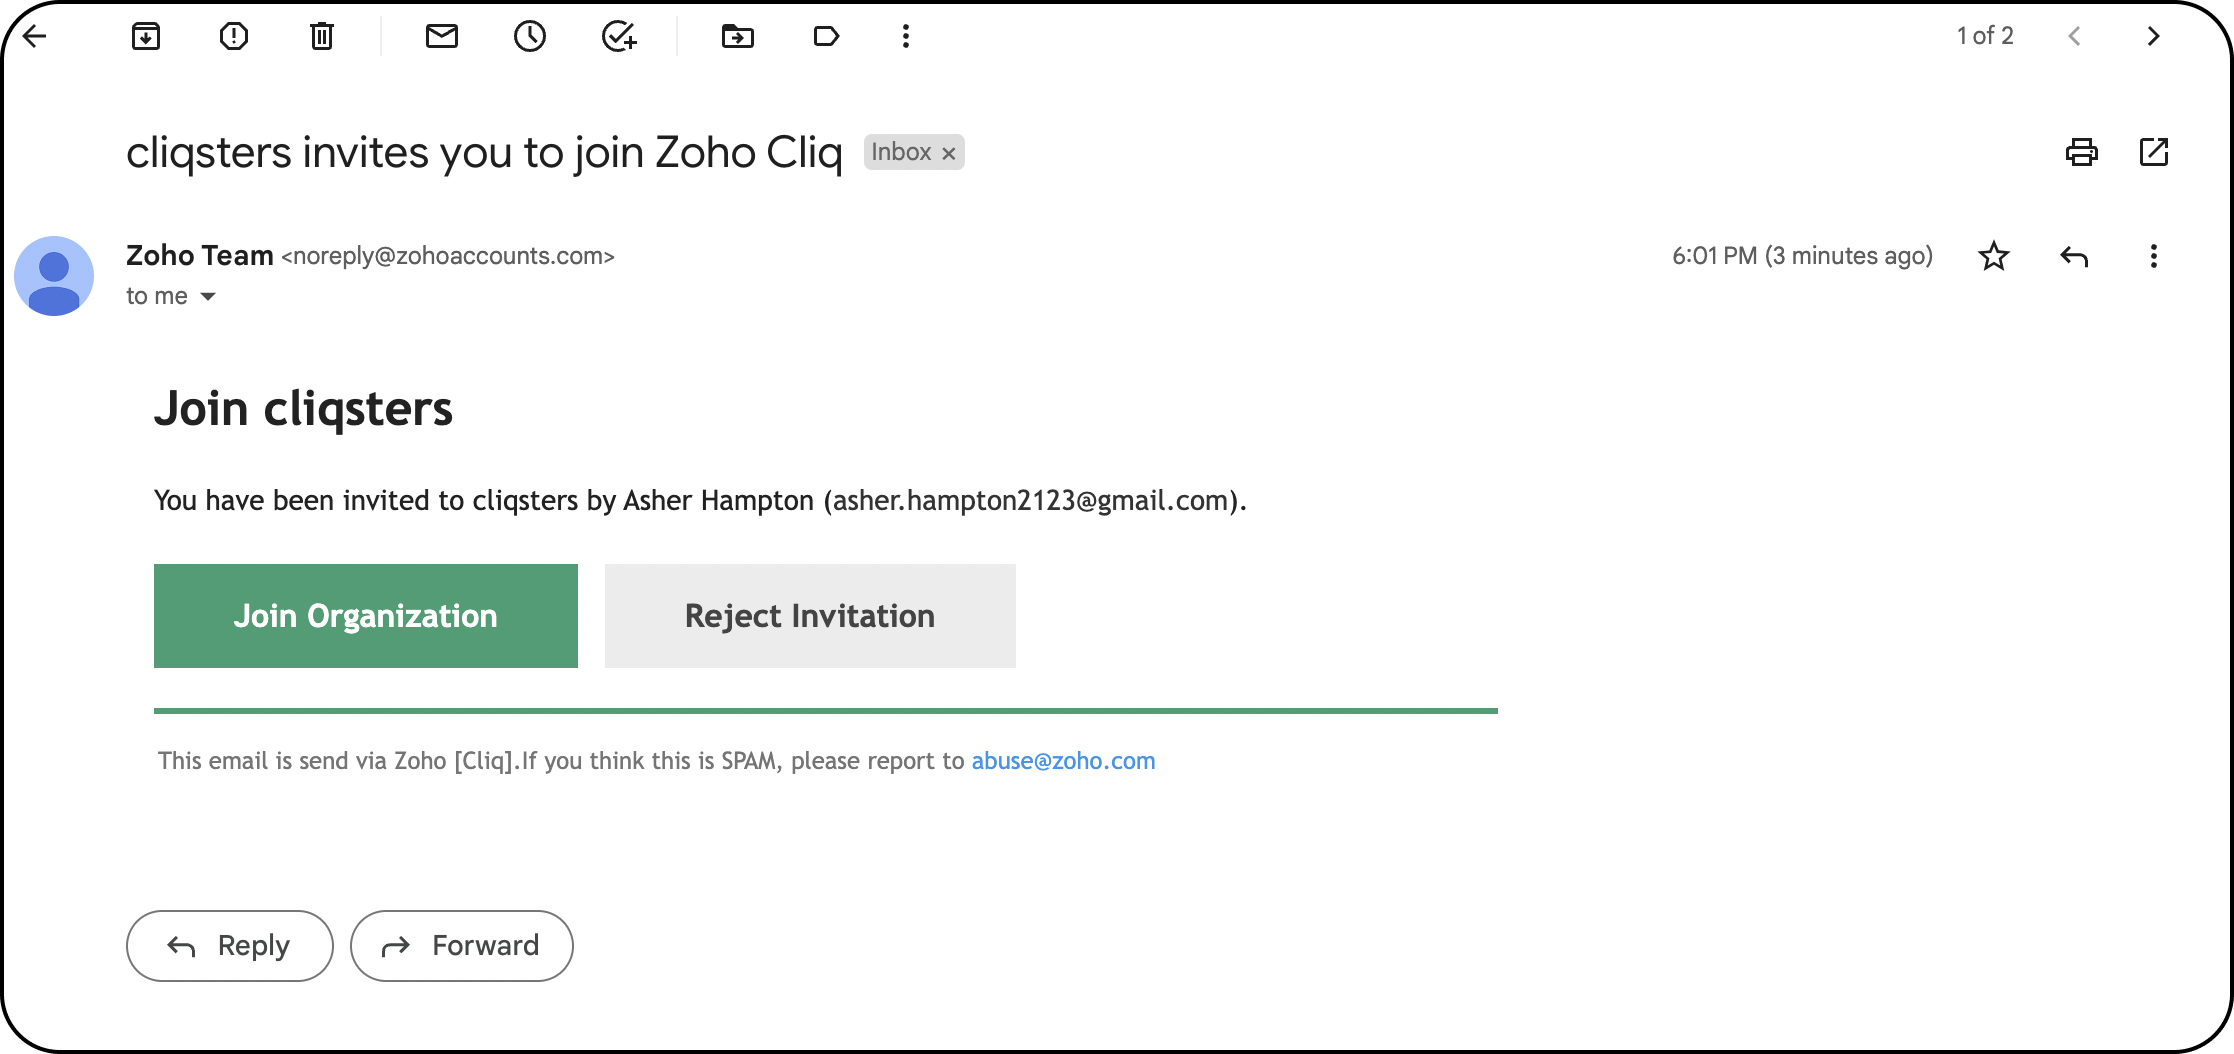Image resolution: width=2234 pixels, height=1054 pixels.
Task: Click the noreply@zohoaccounts.com sender address
Action: [448, 256]
